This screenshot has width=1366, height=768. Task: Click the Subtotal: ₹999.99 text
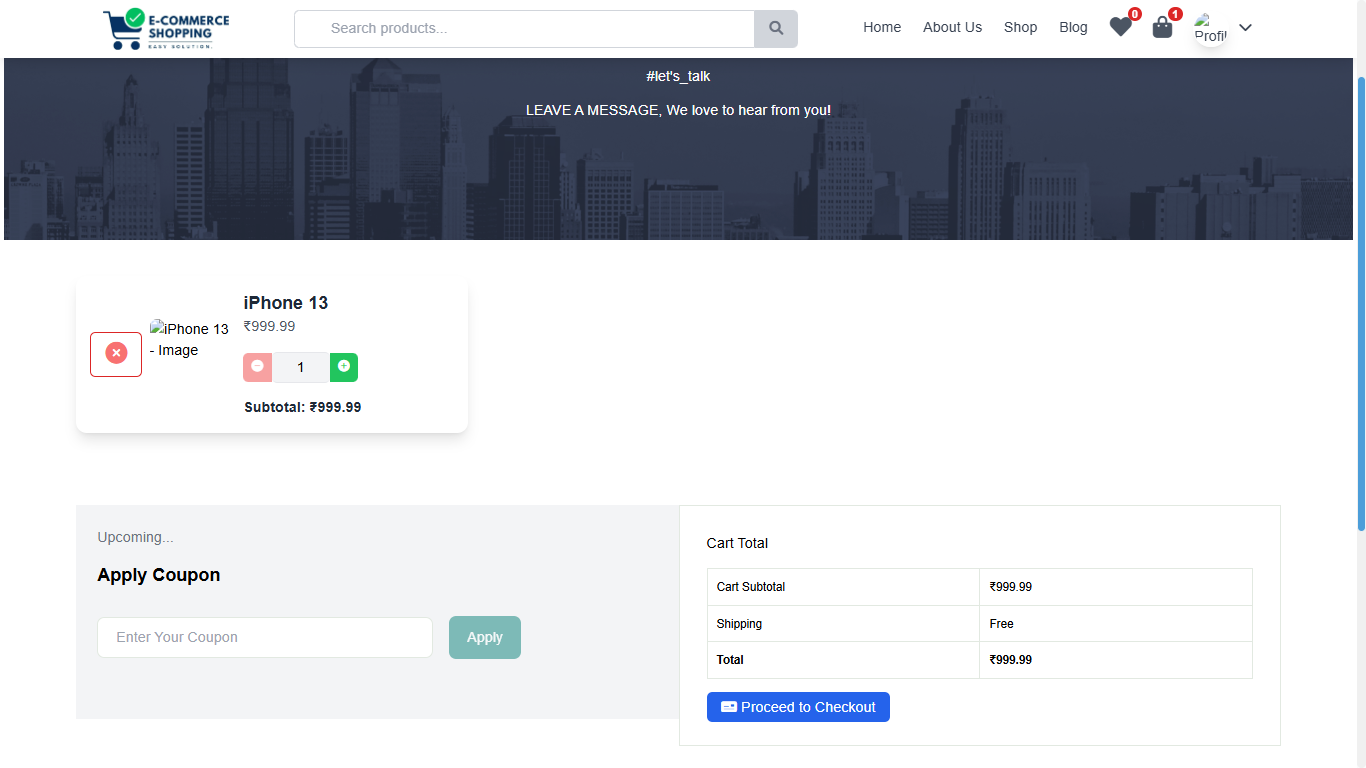(x=303, y=407)
